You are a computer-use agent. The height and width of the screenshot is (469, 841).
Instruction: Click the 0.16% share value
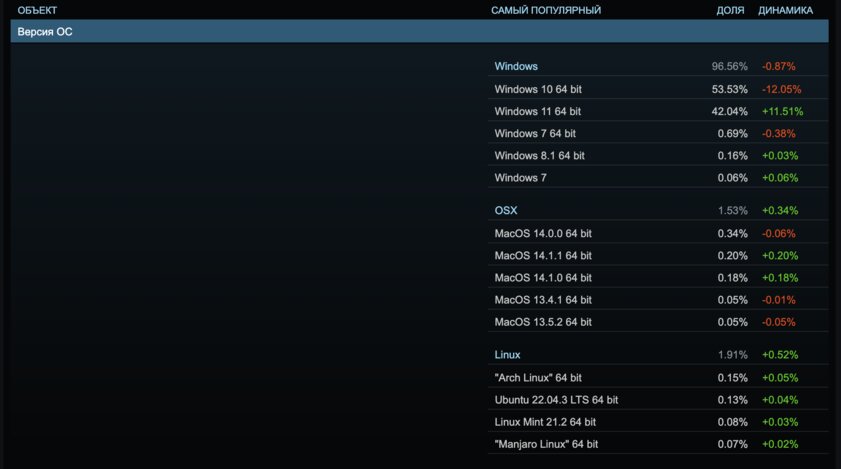733,156
